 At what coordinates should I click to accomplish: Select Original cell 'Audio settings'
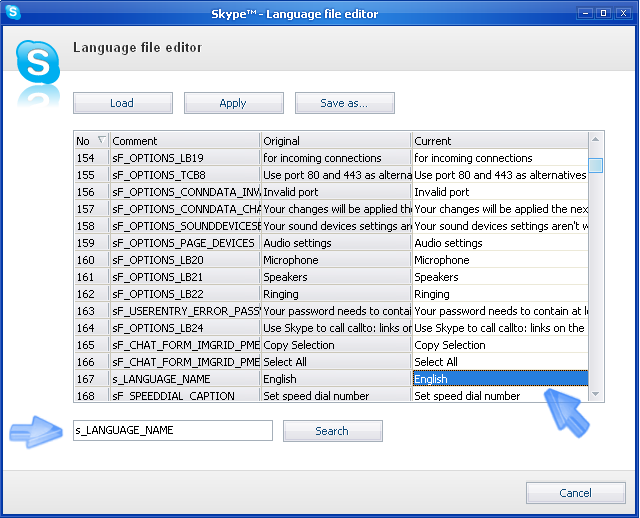[x=336, y=243]
